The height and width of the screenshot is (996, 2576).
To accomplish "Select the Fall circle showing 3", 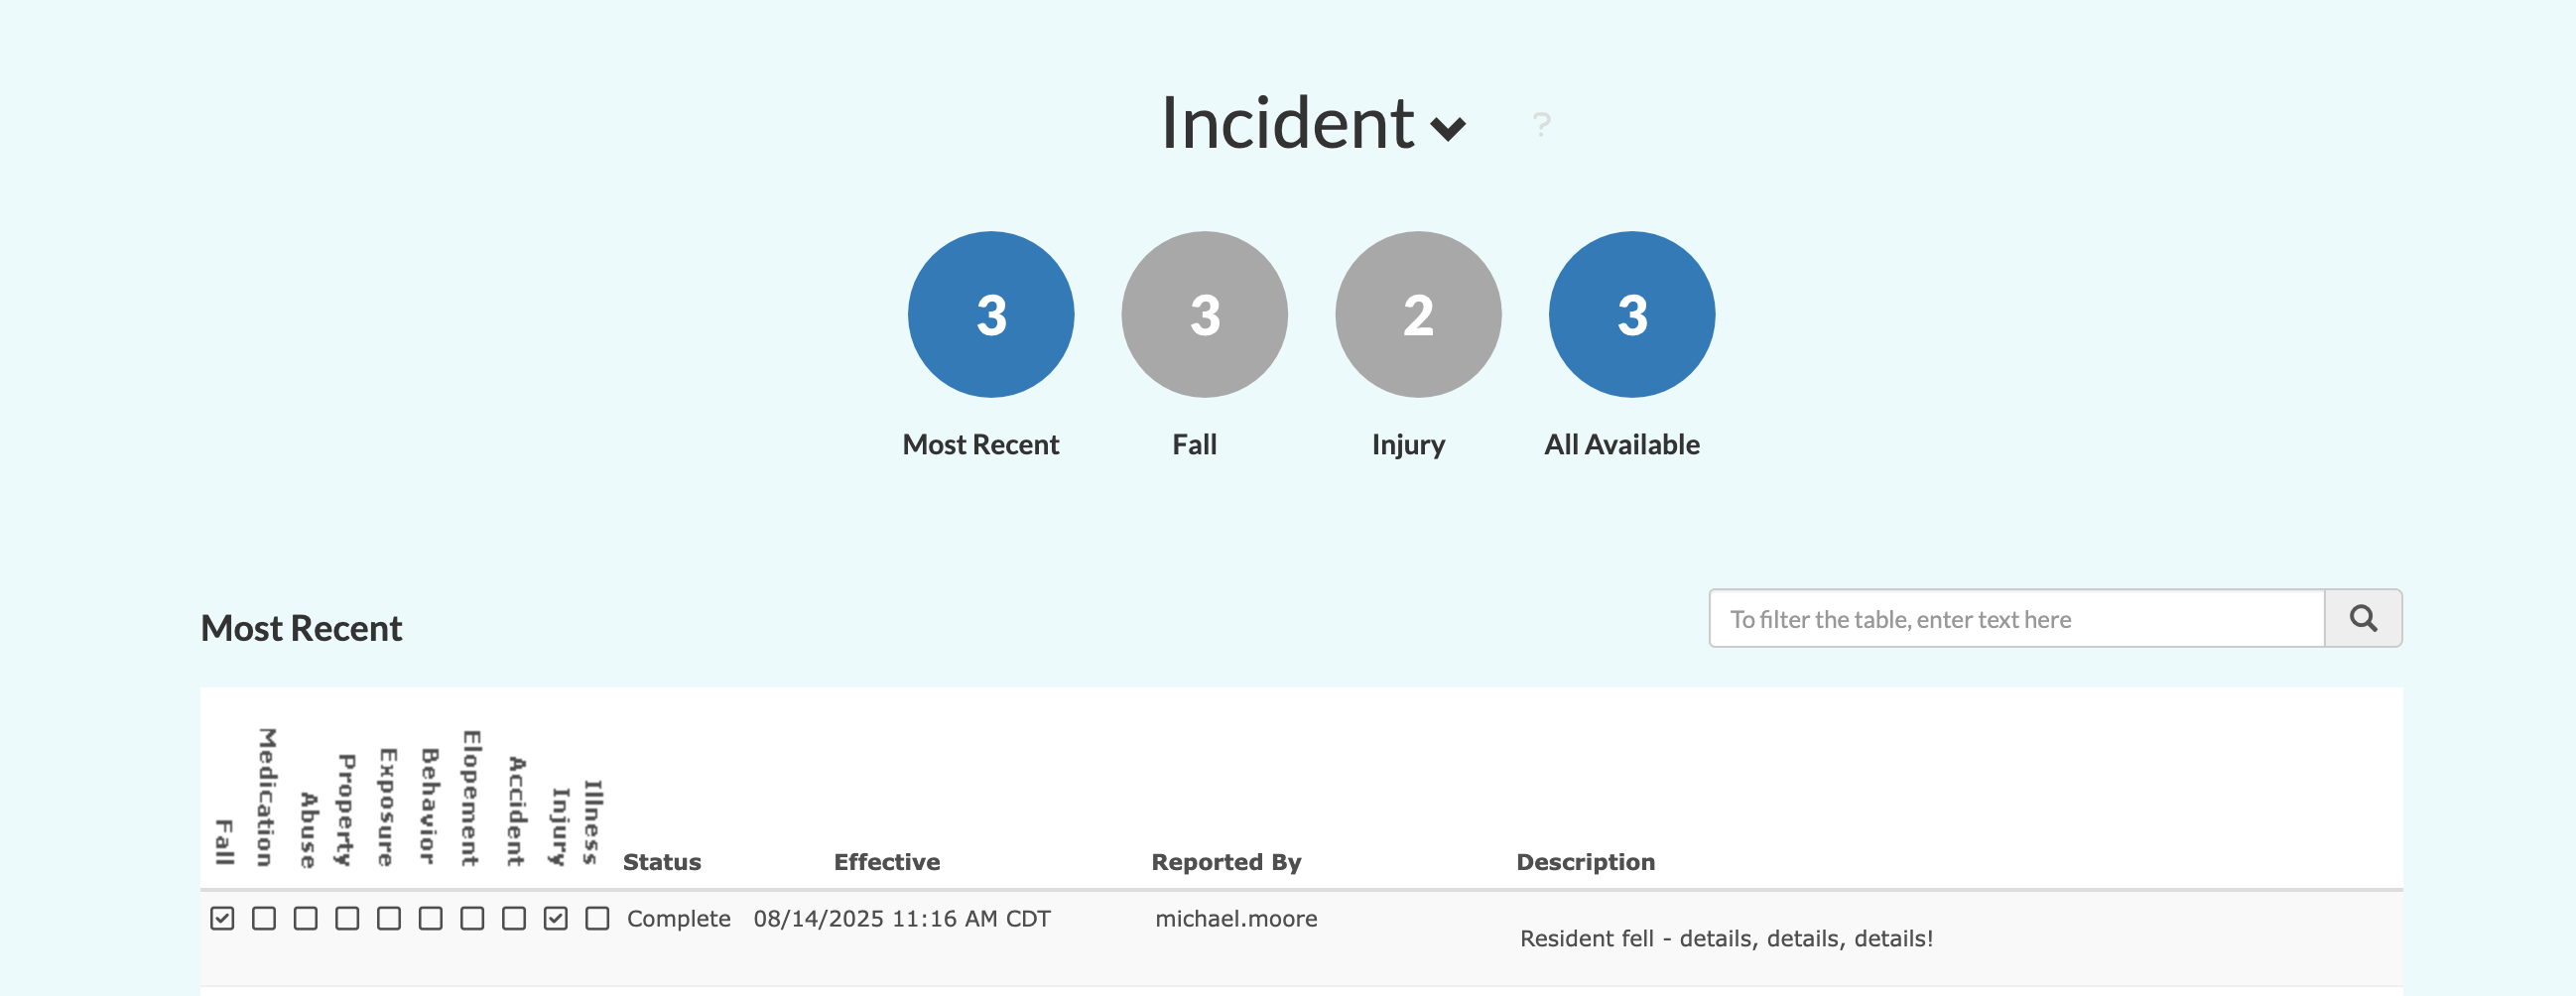I will pyautogui.click(x=1204, y=314).
